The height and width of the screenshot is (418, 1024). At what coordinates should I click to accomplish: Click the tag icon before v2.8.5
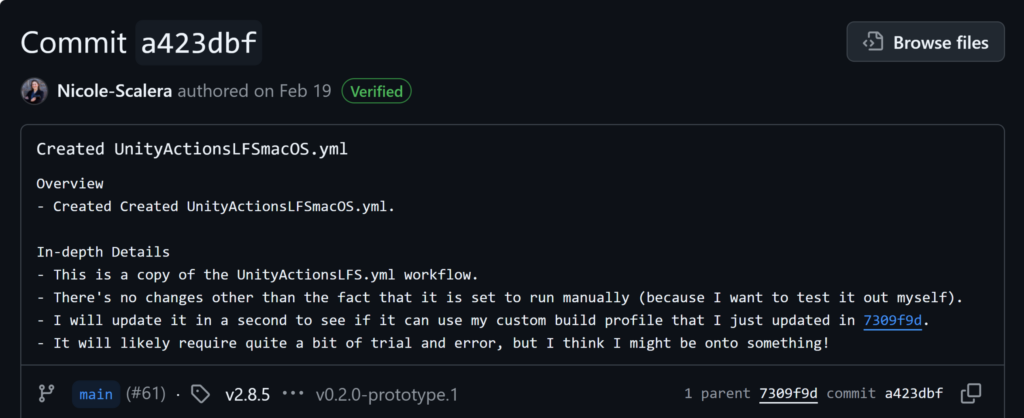tap(200, 393)
